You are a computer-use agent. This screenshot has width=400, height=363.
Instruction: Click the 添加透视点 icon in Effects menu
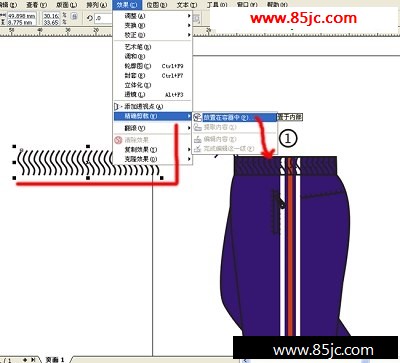(117, 107)
